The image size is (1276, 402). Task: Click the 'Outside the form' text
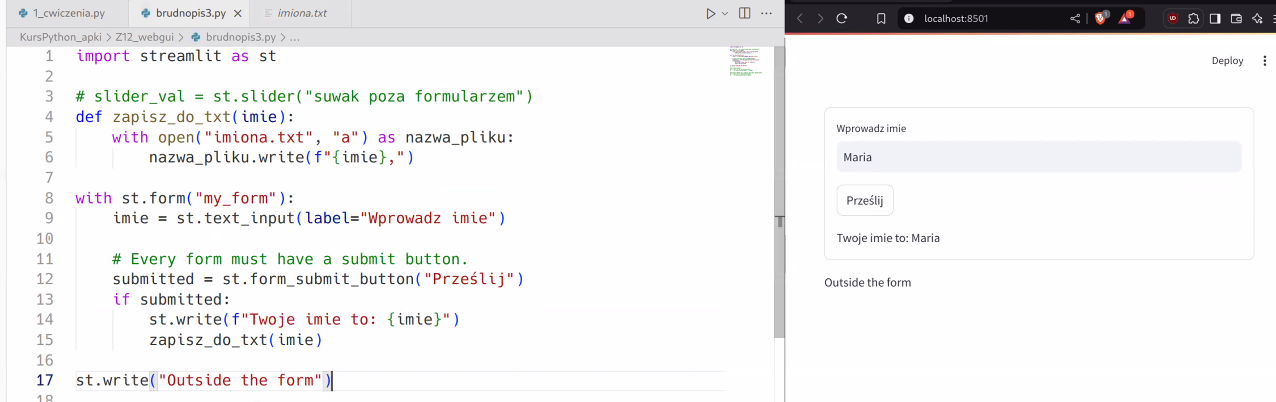tap(867, 282)
